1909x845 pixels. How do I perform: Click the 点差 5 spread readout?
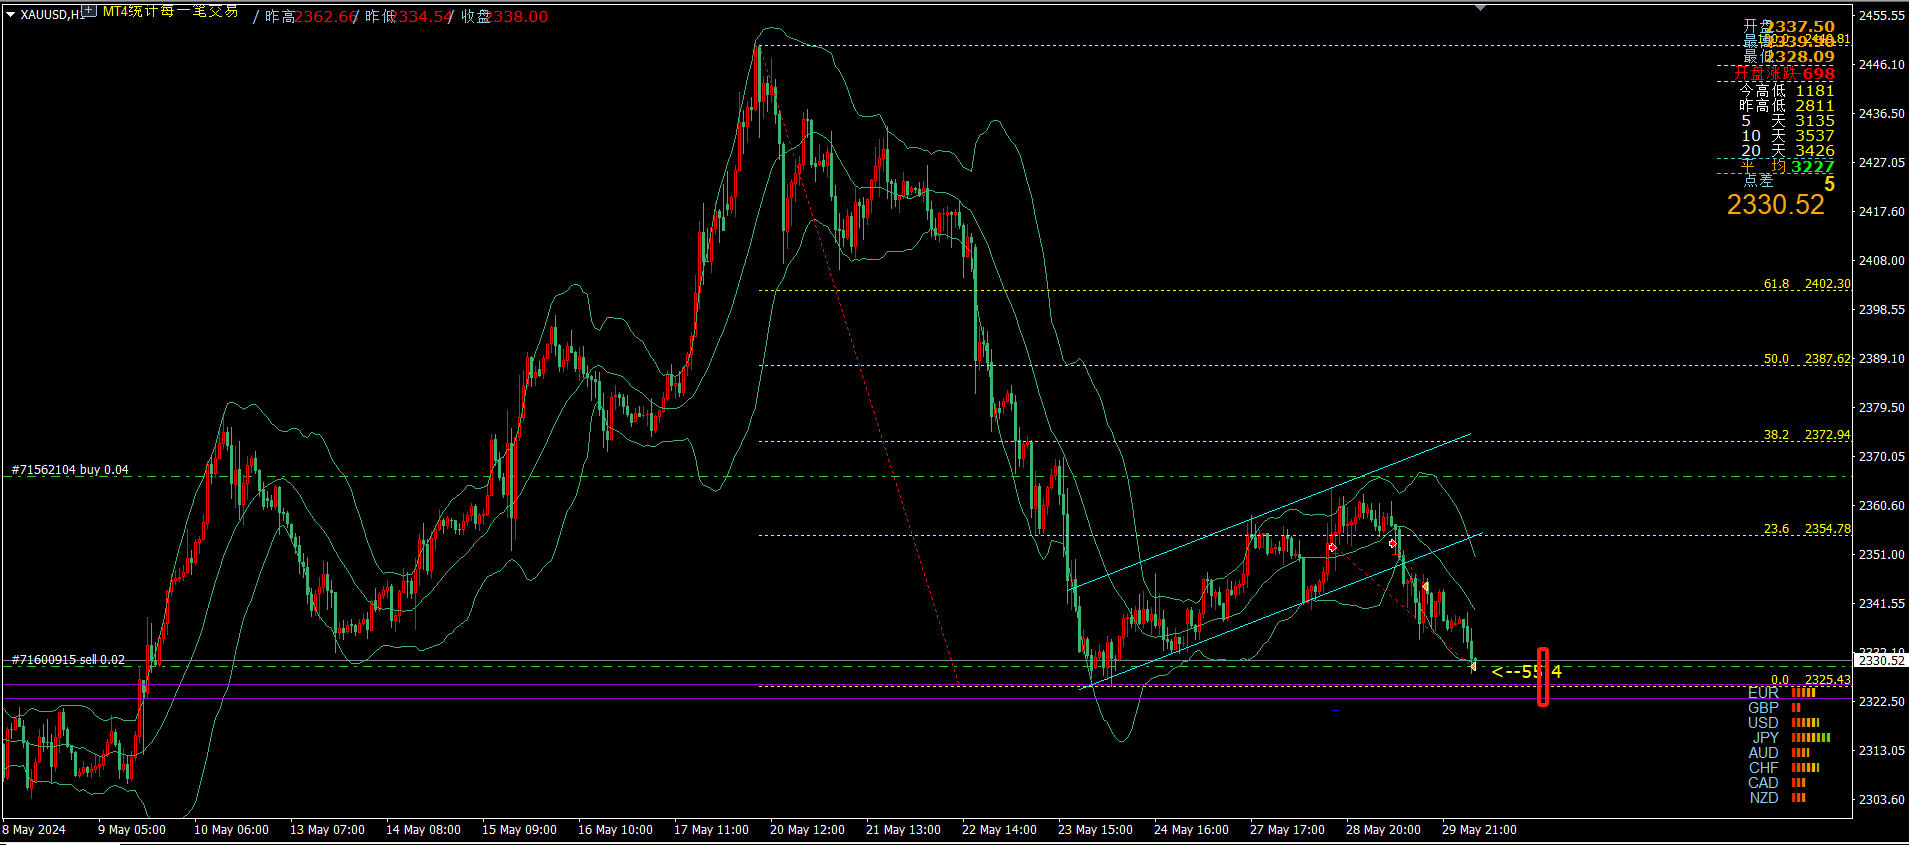click(x=1789, y=182)
